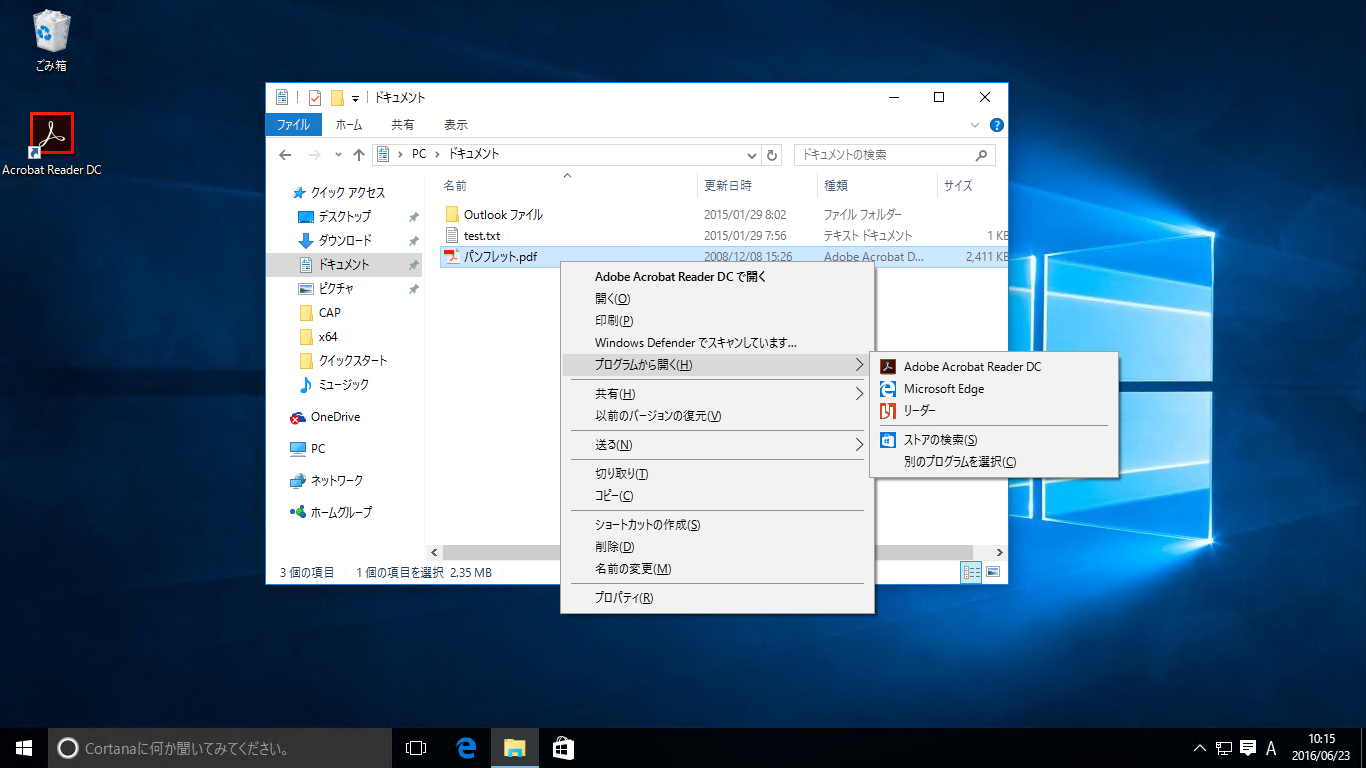This screenshot has height=768, width=1366.
Task: Click the network status tray icon
Action: point(1224,748)
